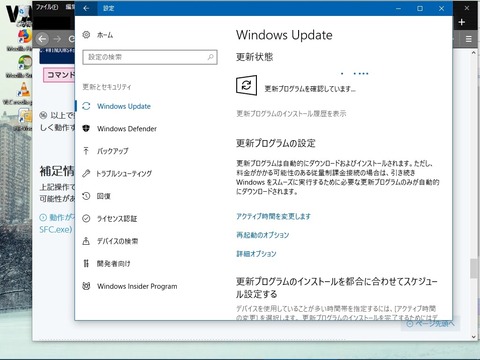The image size is (480, 360).
Task: Click the Windows Defender shield icon
Action: tap(86, 129)
